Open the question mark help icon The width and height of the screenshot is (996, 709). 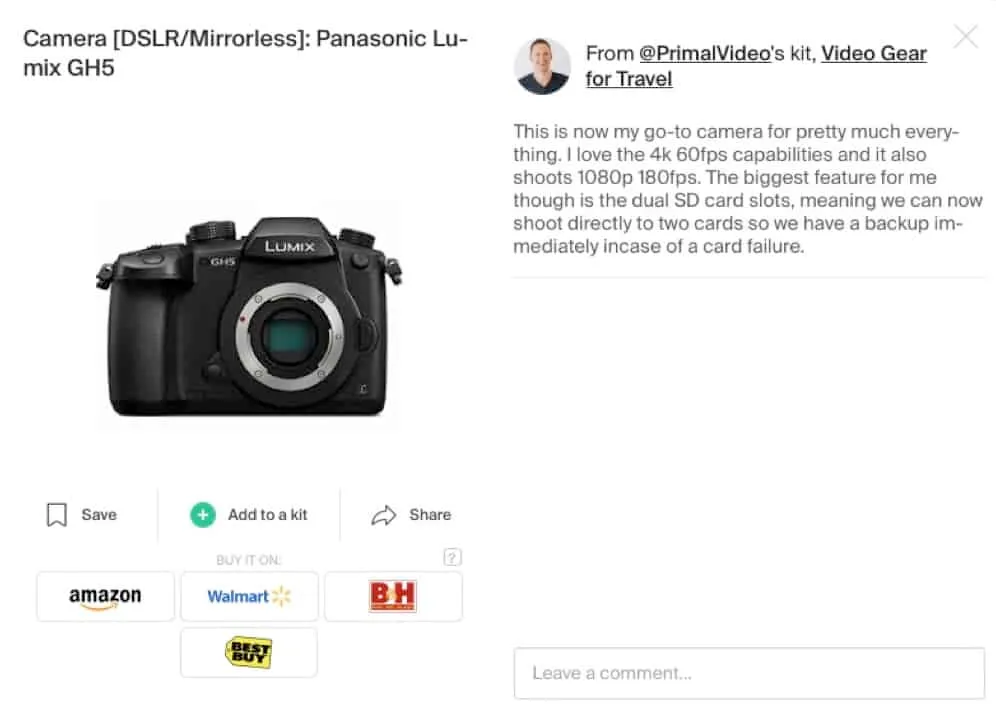[452, 558]
